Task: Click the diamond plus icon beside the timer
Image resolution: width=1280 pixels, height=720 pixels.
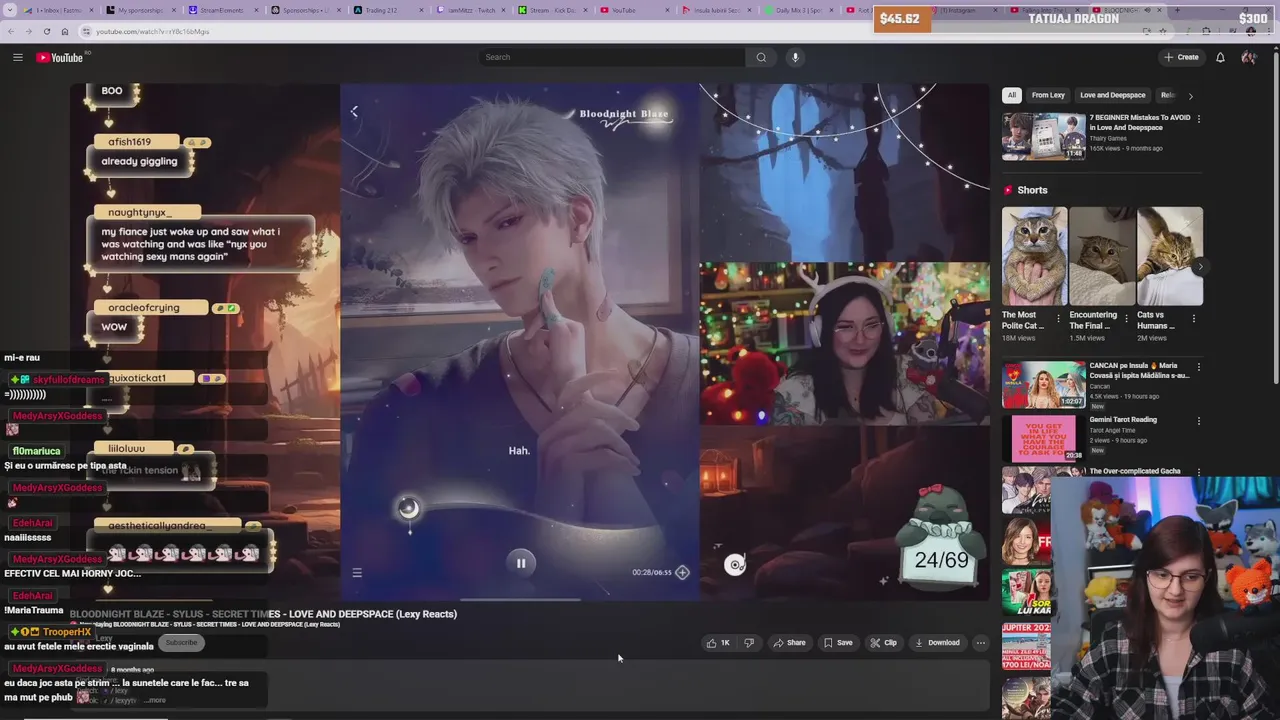Action: tap(682, 572)
